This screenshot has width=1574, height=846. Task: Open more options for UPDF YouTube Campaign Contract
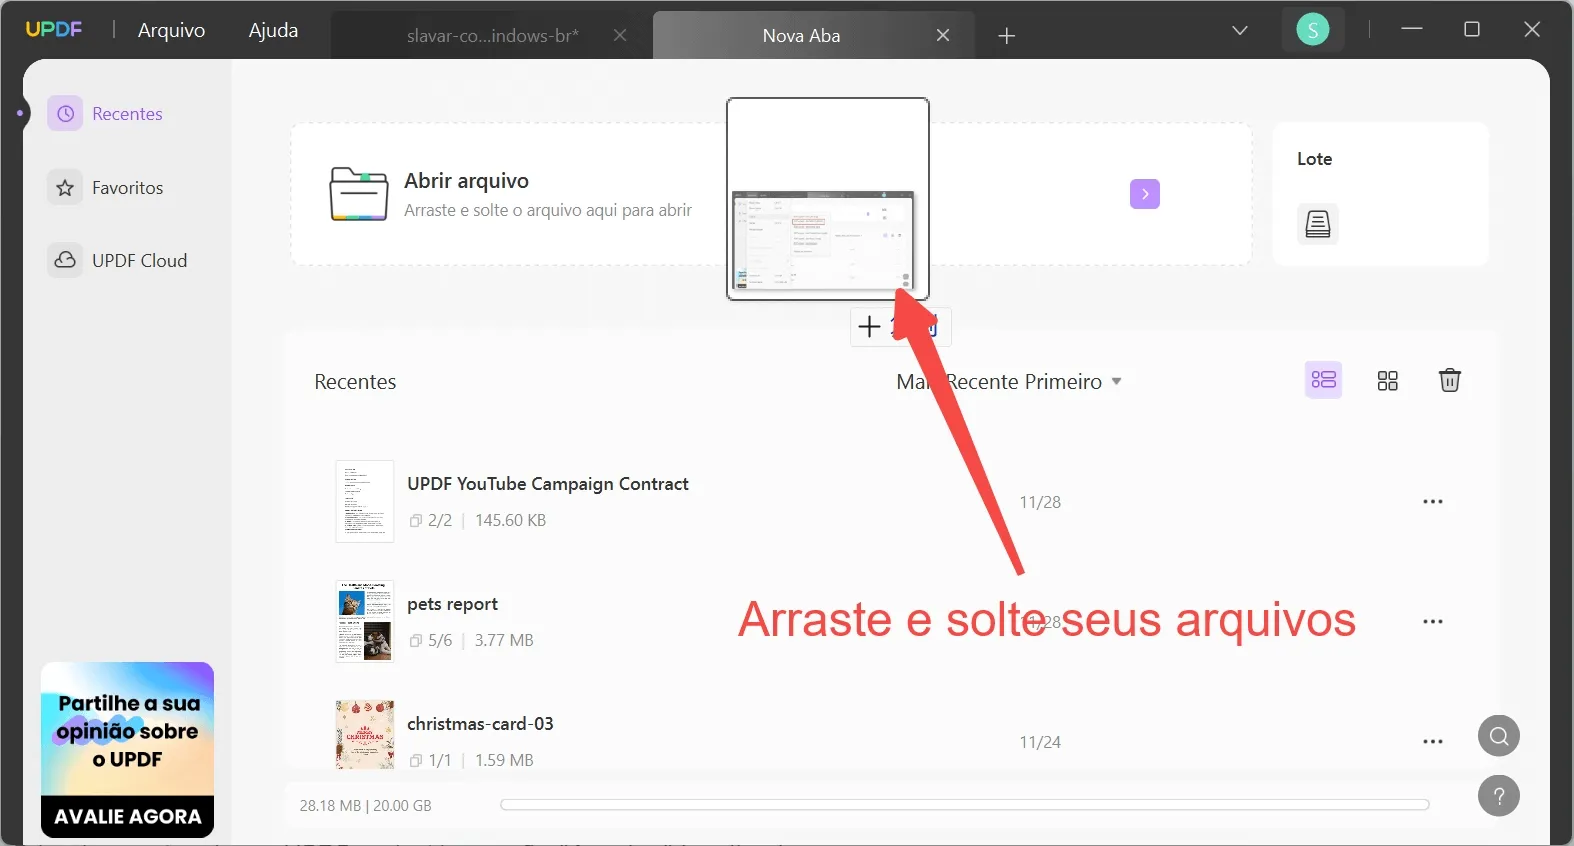1432,502
